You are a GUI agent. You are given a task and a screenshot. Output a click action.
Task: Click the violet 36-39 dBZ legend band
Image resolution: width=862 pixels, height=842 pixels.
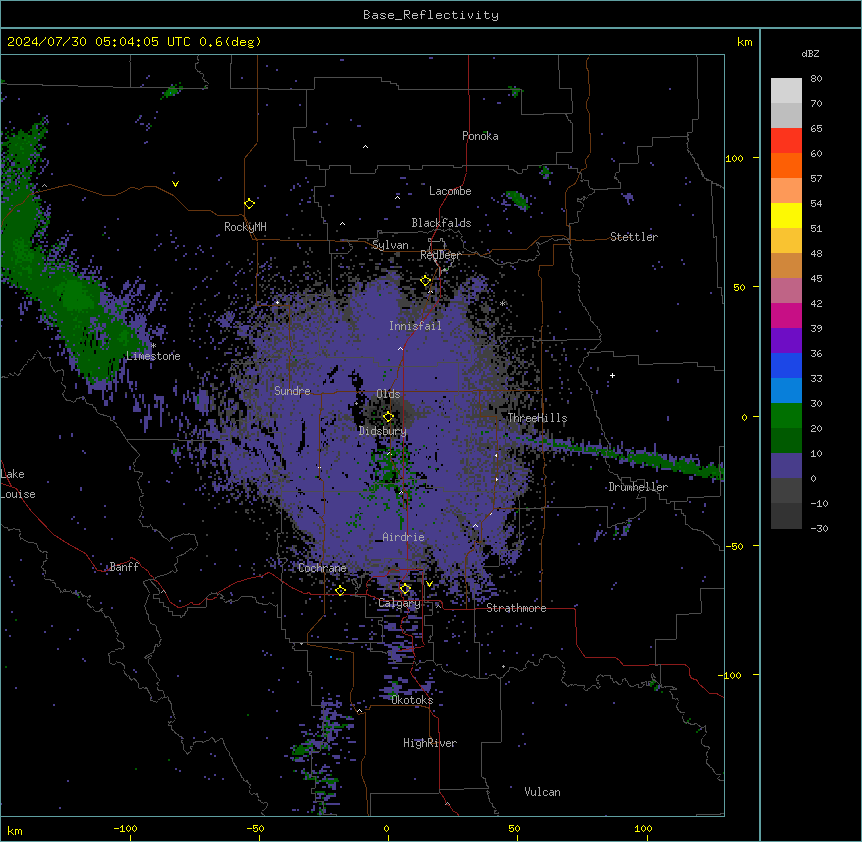[786, 341]
